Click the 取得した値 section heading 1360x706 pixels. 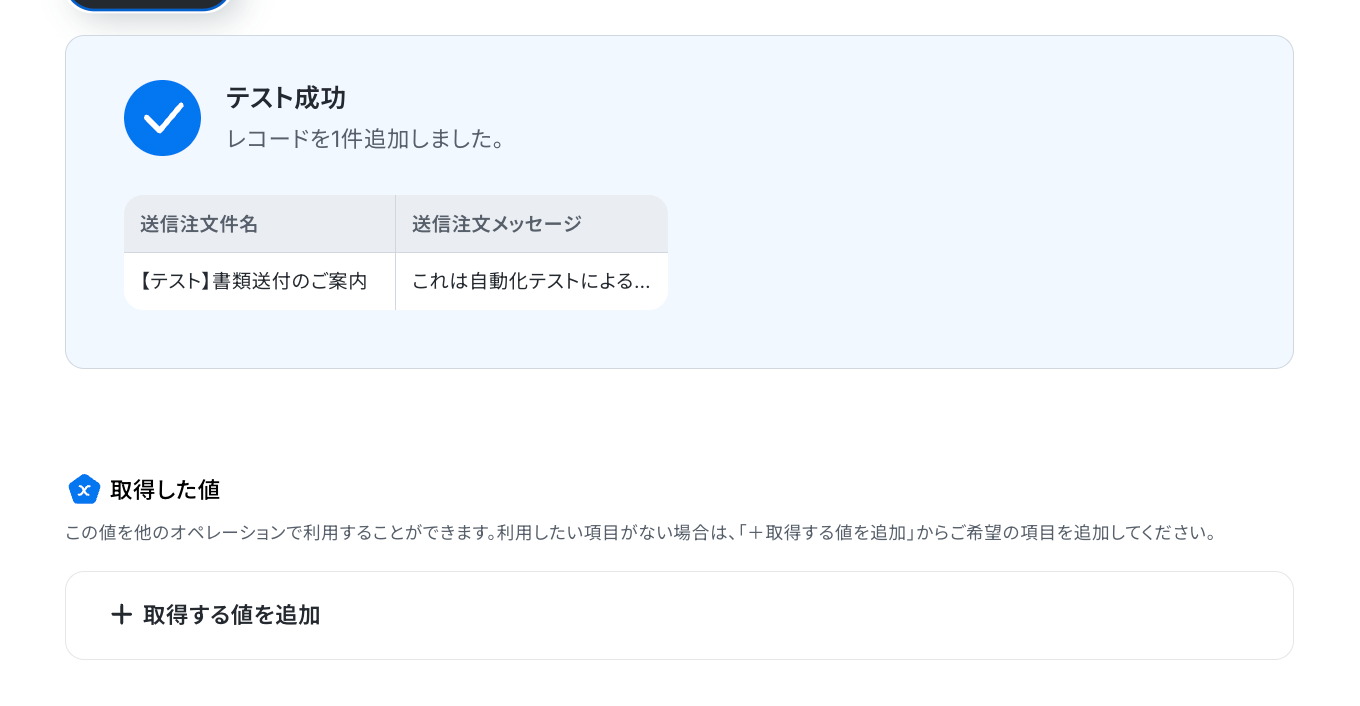tap(165, 489)
